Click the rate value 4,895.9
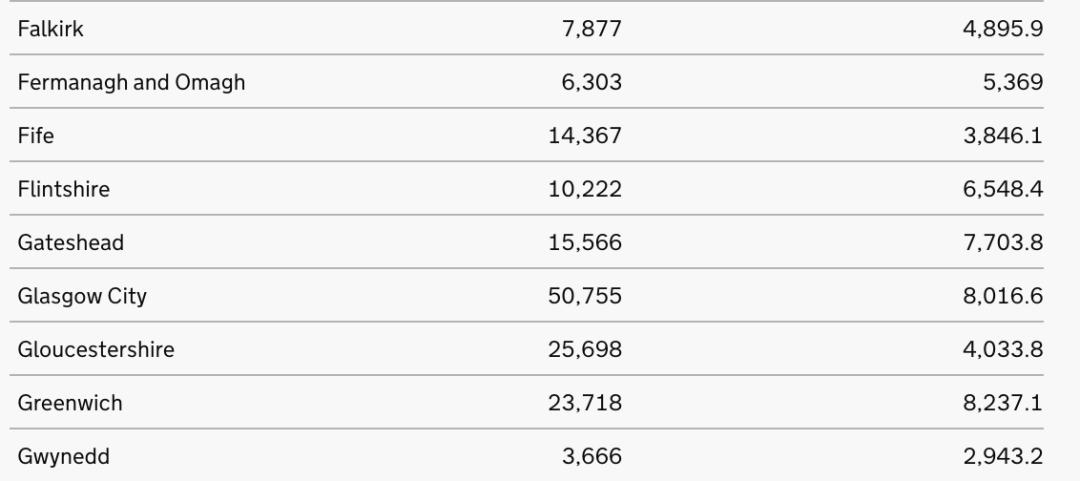 click(1002, 30)
